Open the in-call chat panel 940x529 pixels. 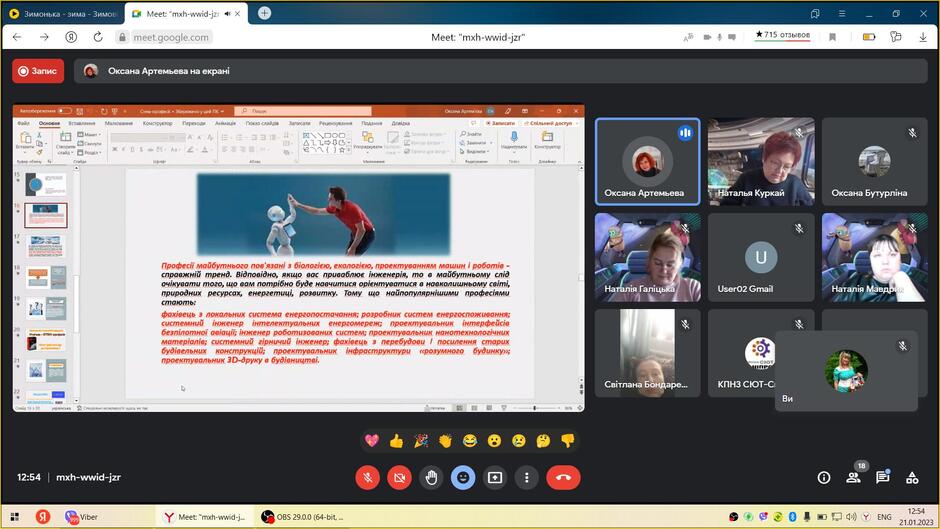point(882,477)
